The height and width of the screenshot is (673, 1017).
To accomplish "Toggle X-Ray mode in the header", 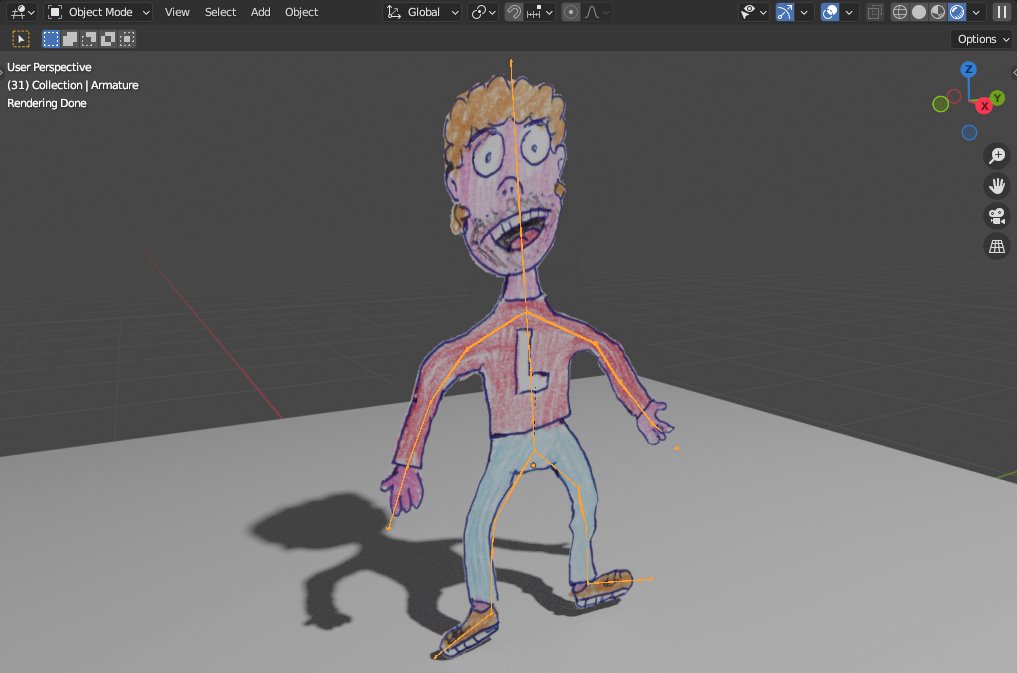I will pos(875,11).
